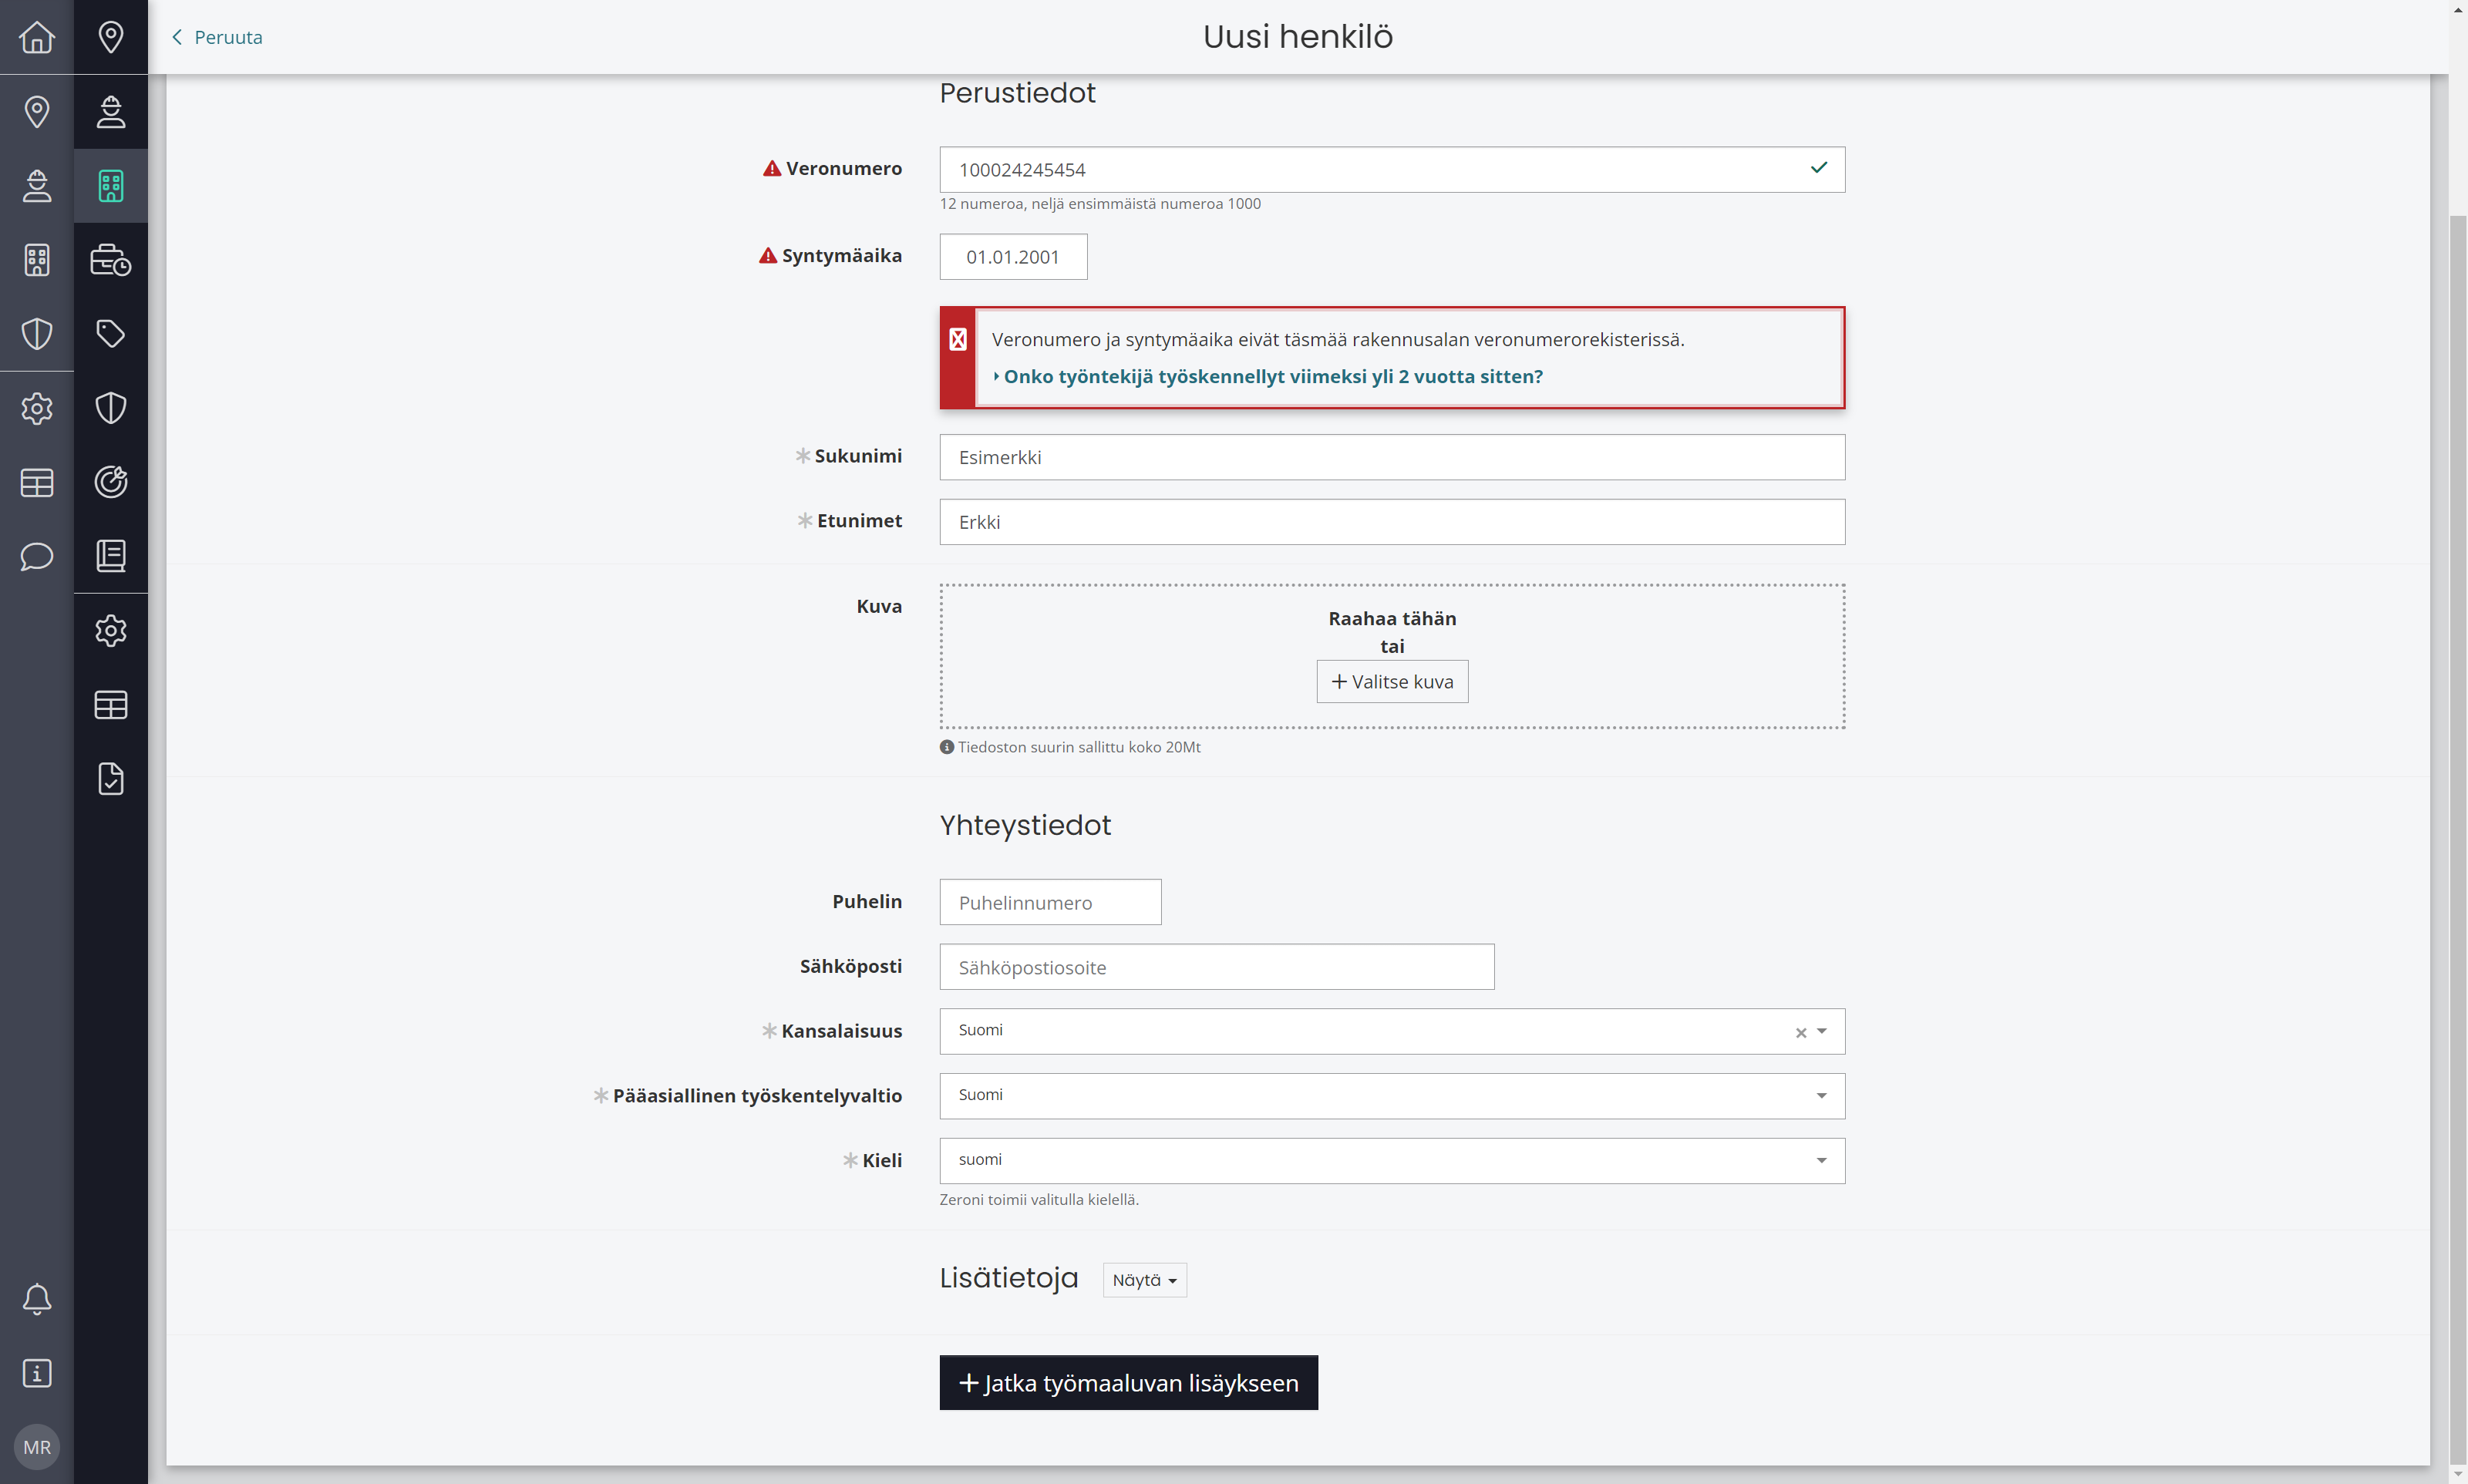Expand Lisätietoja with Näytä button
The image size is (2468, 1484).
coord(1144,1280)
